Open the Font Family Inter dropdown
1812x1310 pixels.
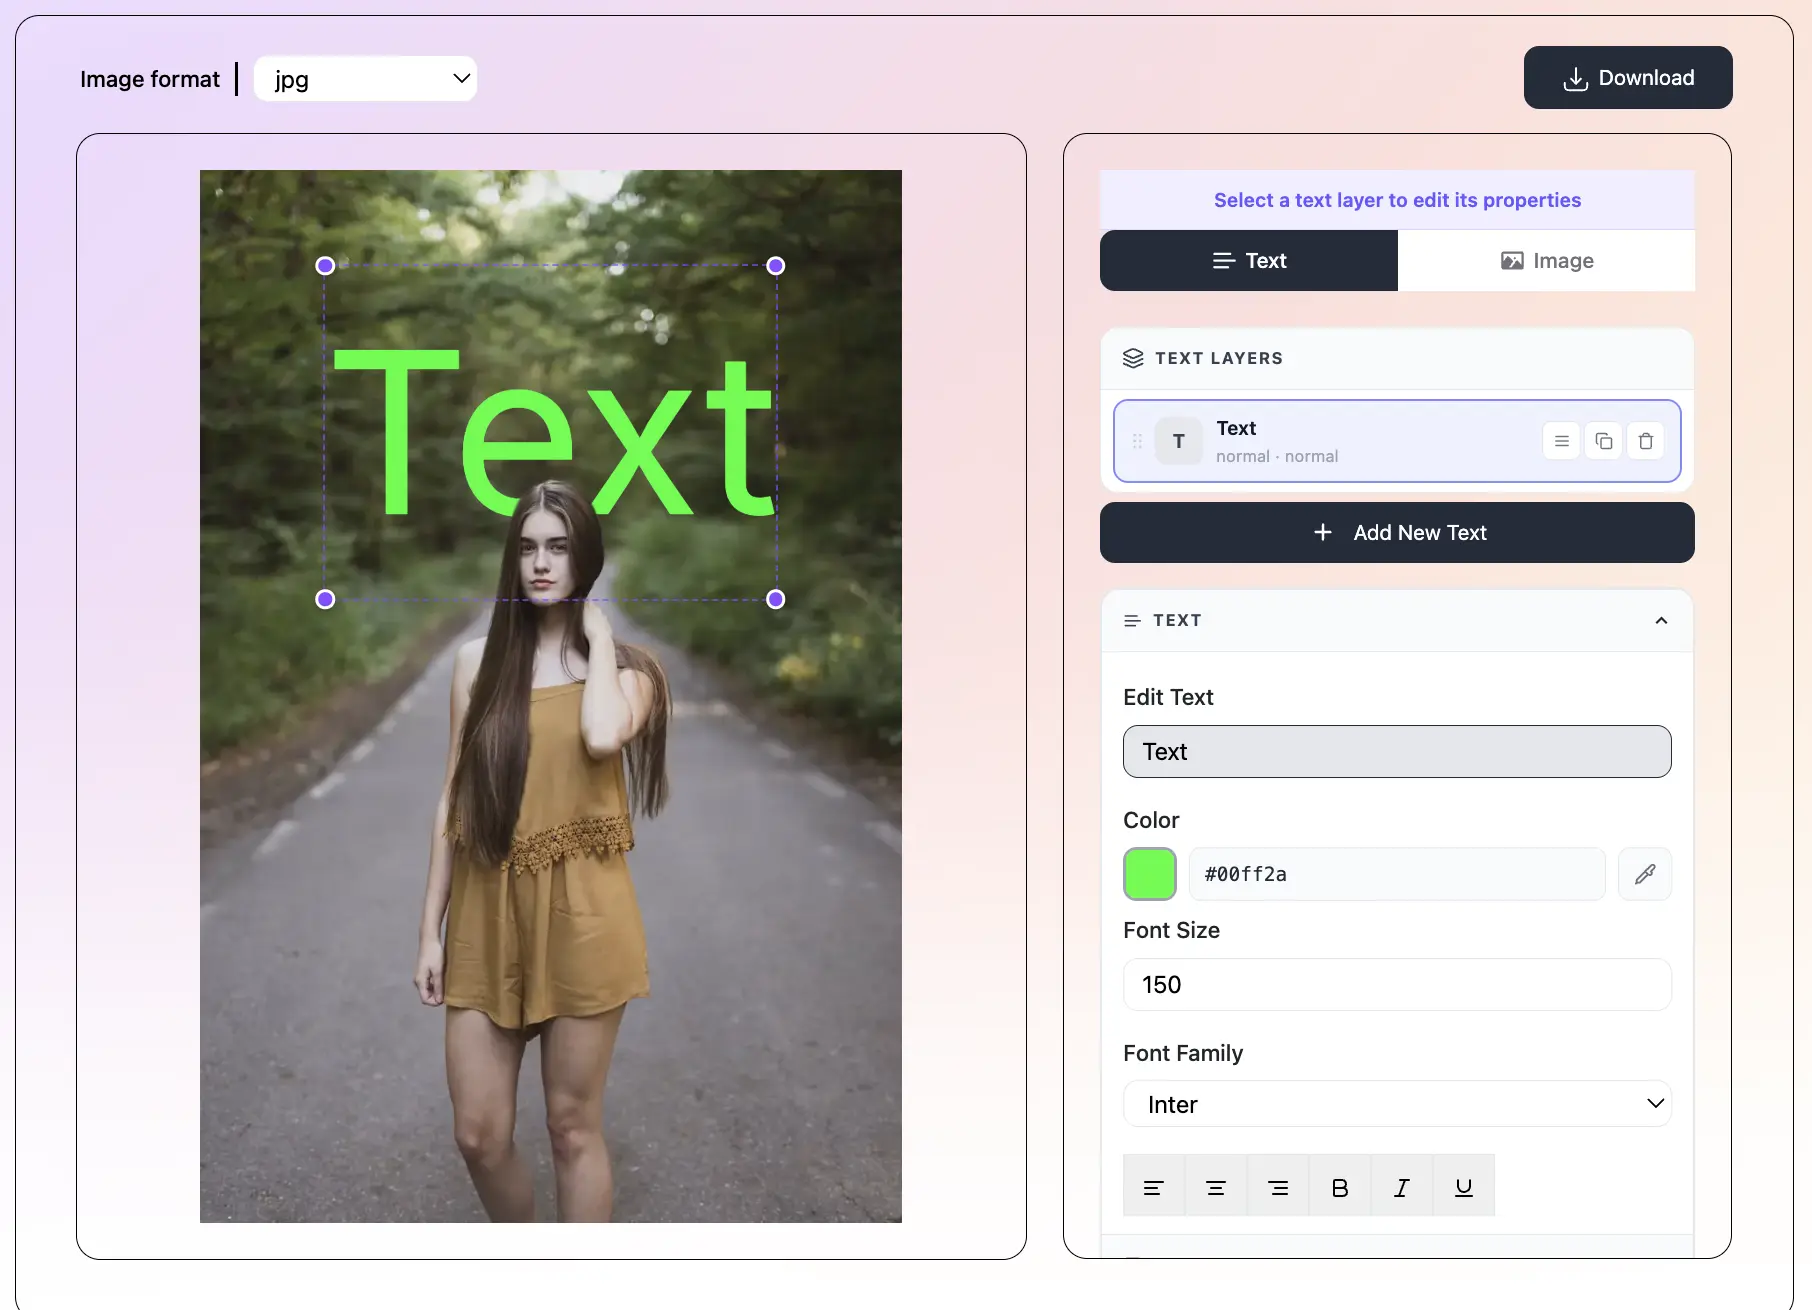1397,1104
